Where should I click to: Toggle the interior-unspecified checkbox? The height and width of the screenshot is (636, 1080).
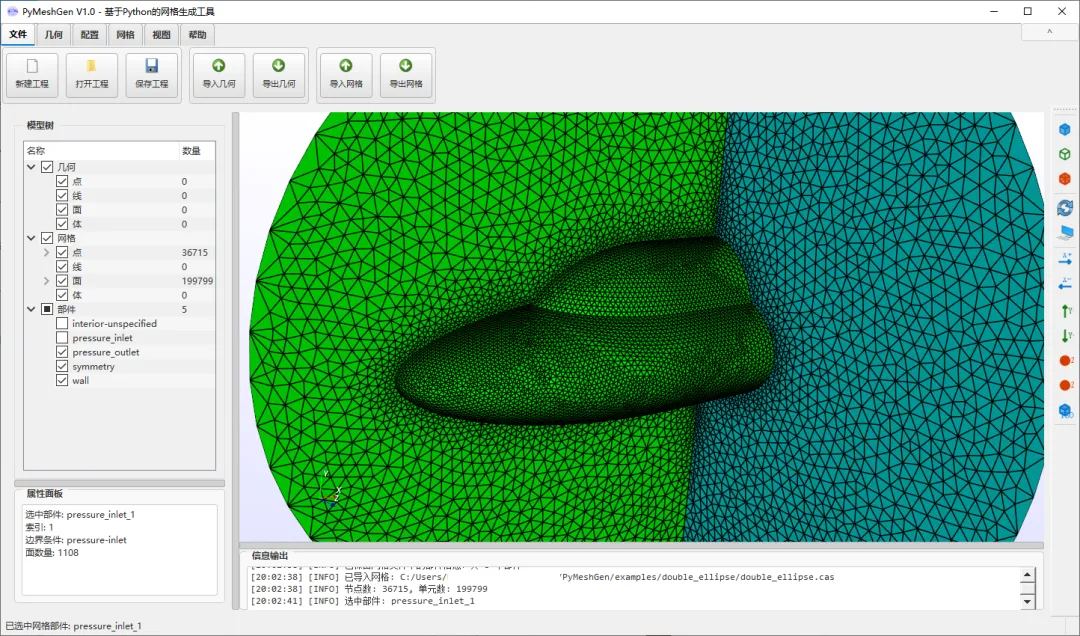tap(63, 324)
